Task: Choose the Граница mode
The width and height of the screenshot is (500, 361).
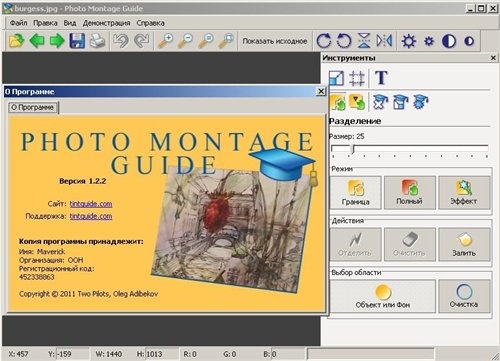Action: pyautogui.click(x=356, y=193)
